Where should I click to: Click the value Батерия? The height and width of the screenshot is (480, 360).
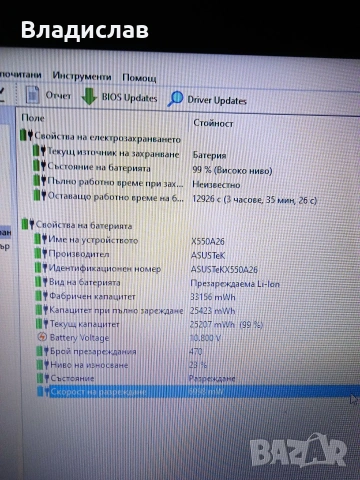(209, 155)
